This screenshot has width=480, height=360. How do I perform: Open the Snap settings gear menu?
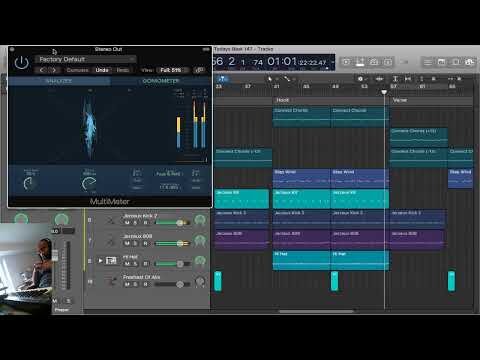[x=361, y=79]
